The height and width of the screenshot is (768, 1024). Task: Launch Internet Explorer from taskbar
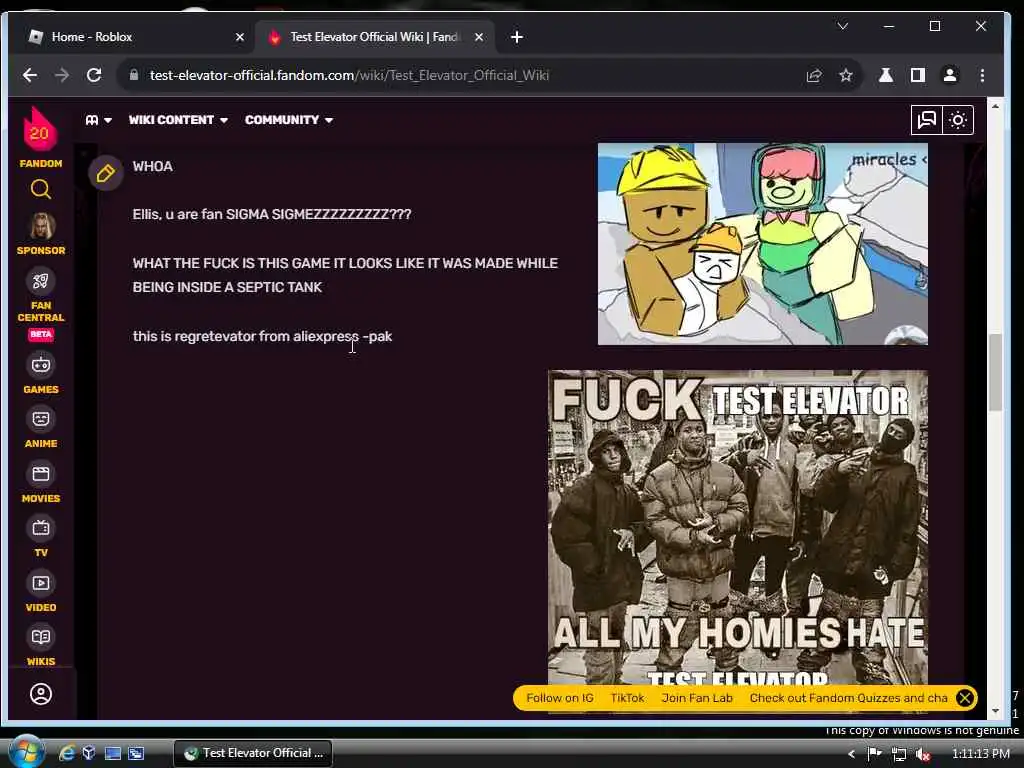(67, 753)
